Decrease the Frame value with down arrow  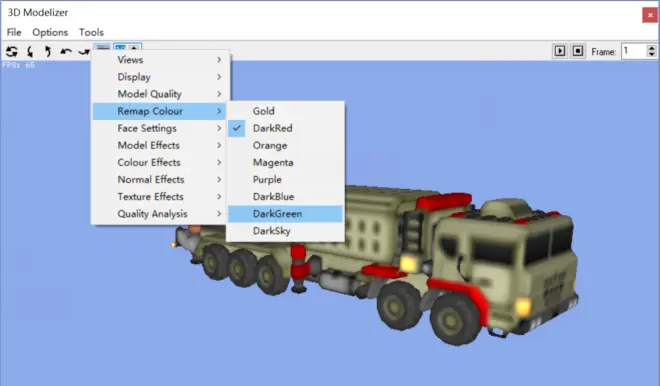pos(652,55)
